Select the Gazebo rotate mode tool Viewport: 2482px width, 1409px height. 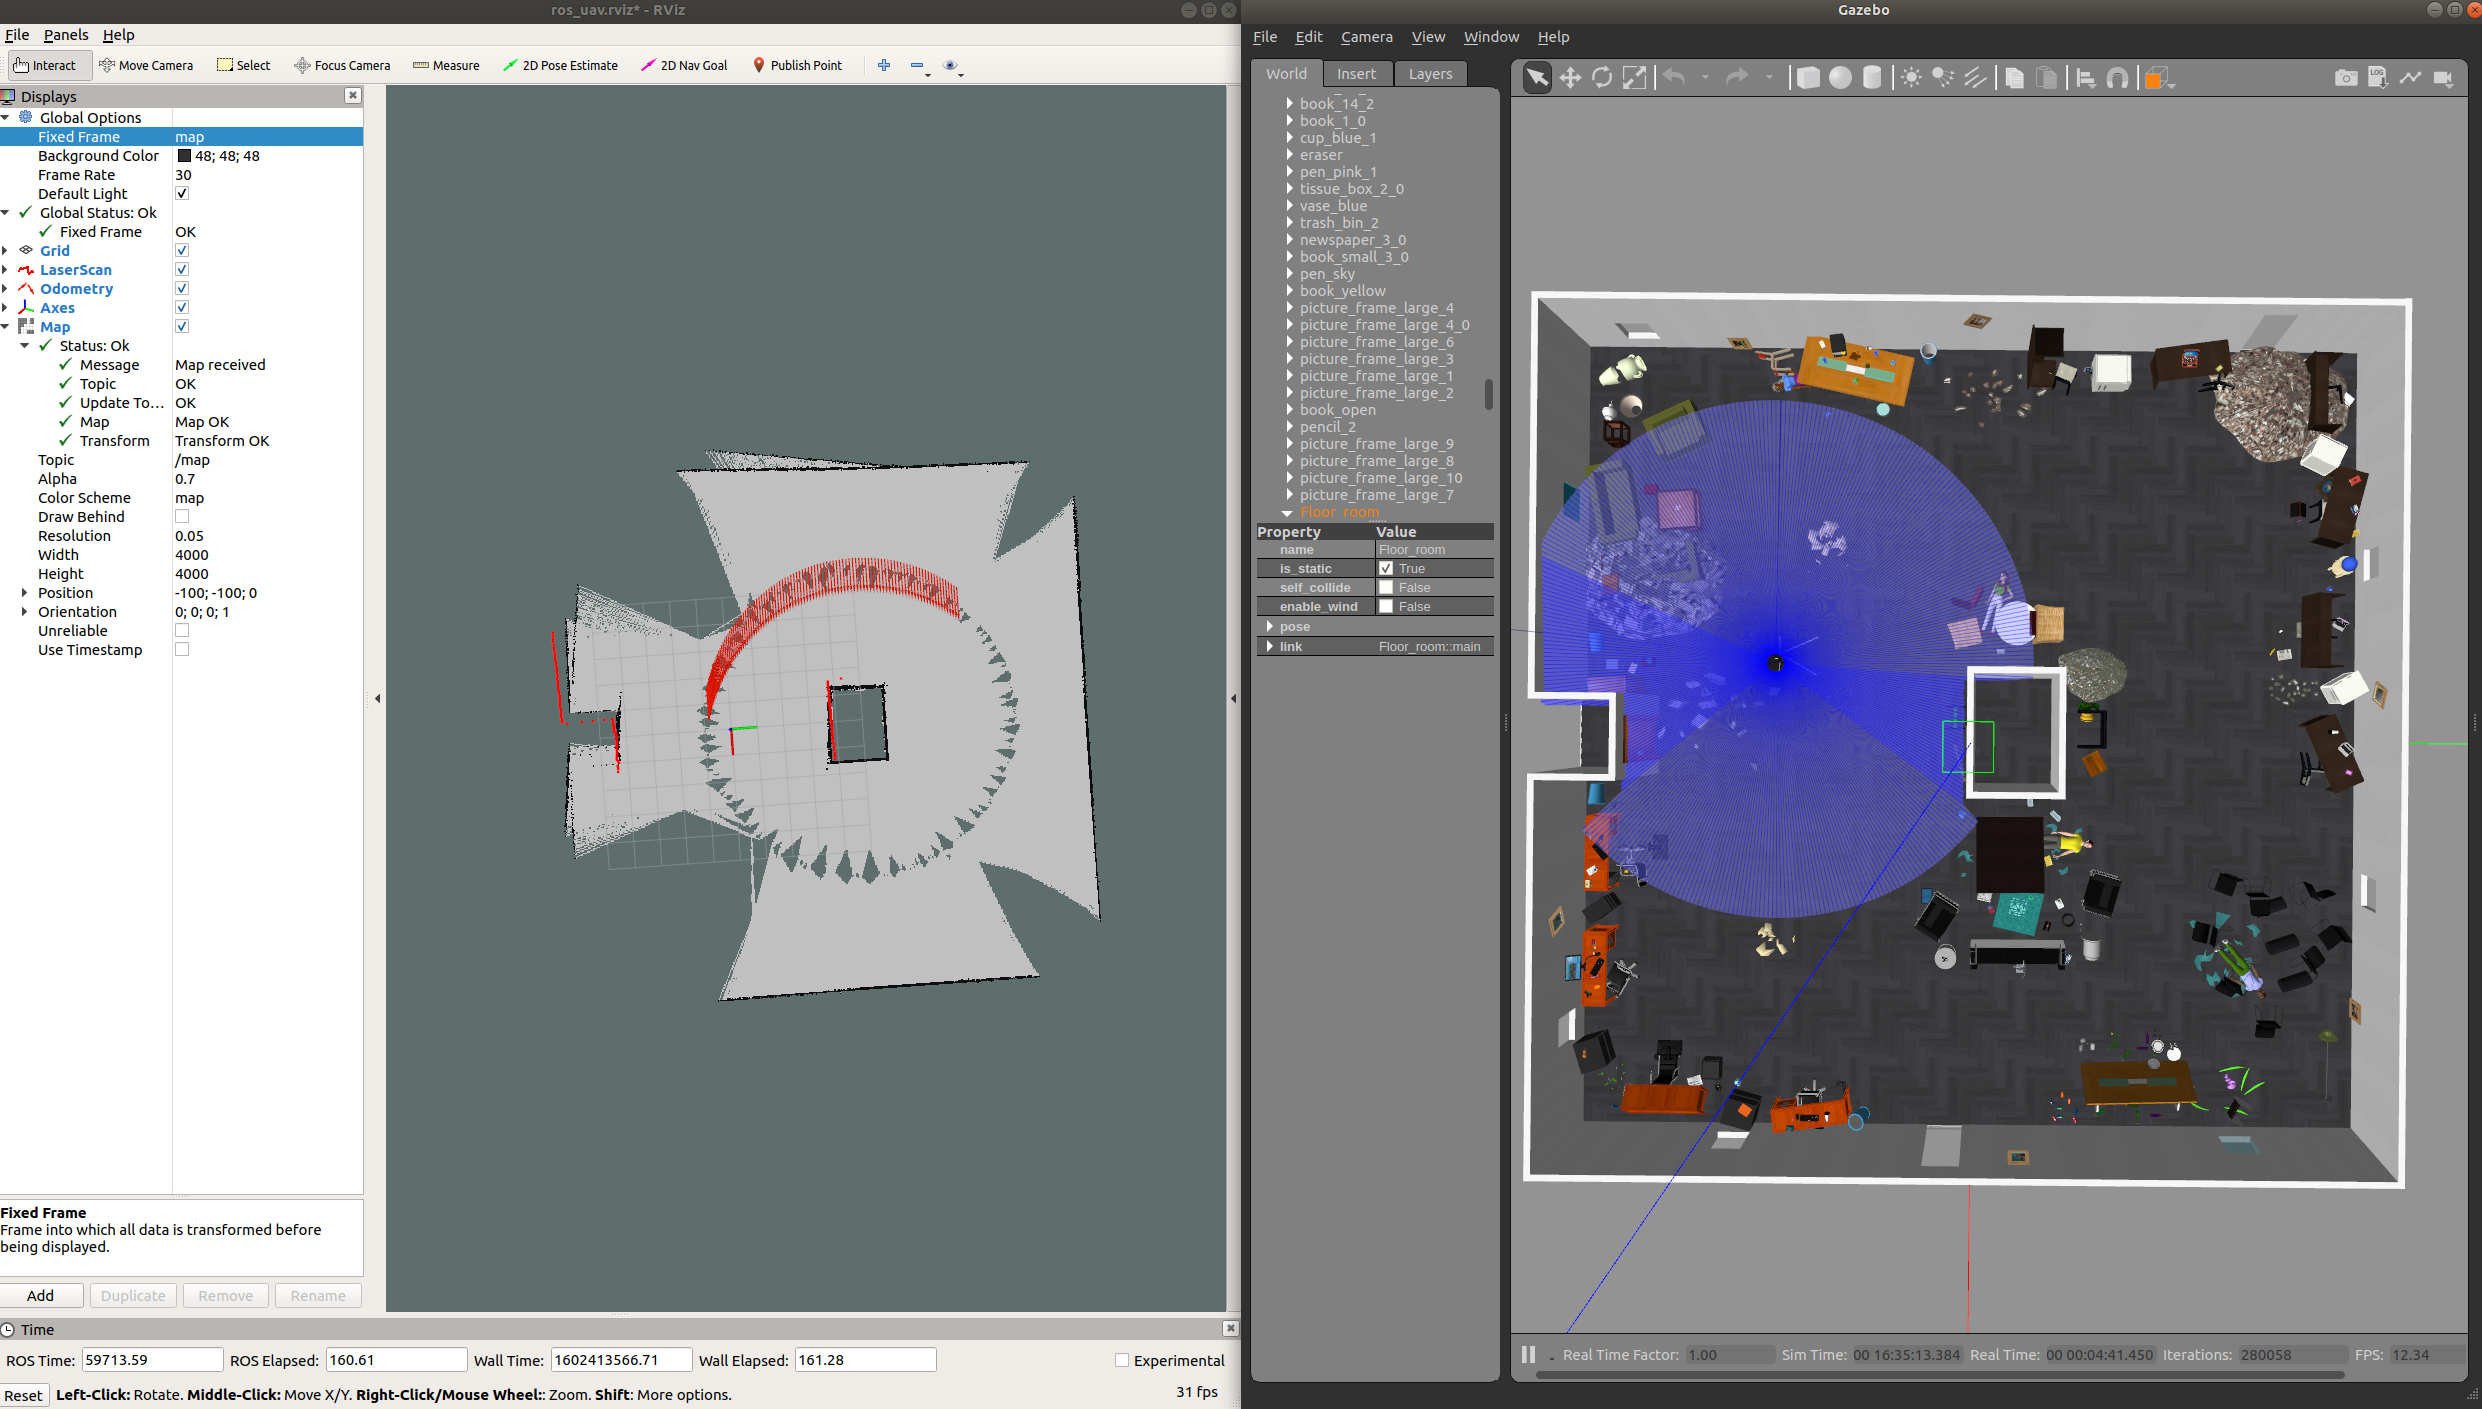pos(1601,78)
